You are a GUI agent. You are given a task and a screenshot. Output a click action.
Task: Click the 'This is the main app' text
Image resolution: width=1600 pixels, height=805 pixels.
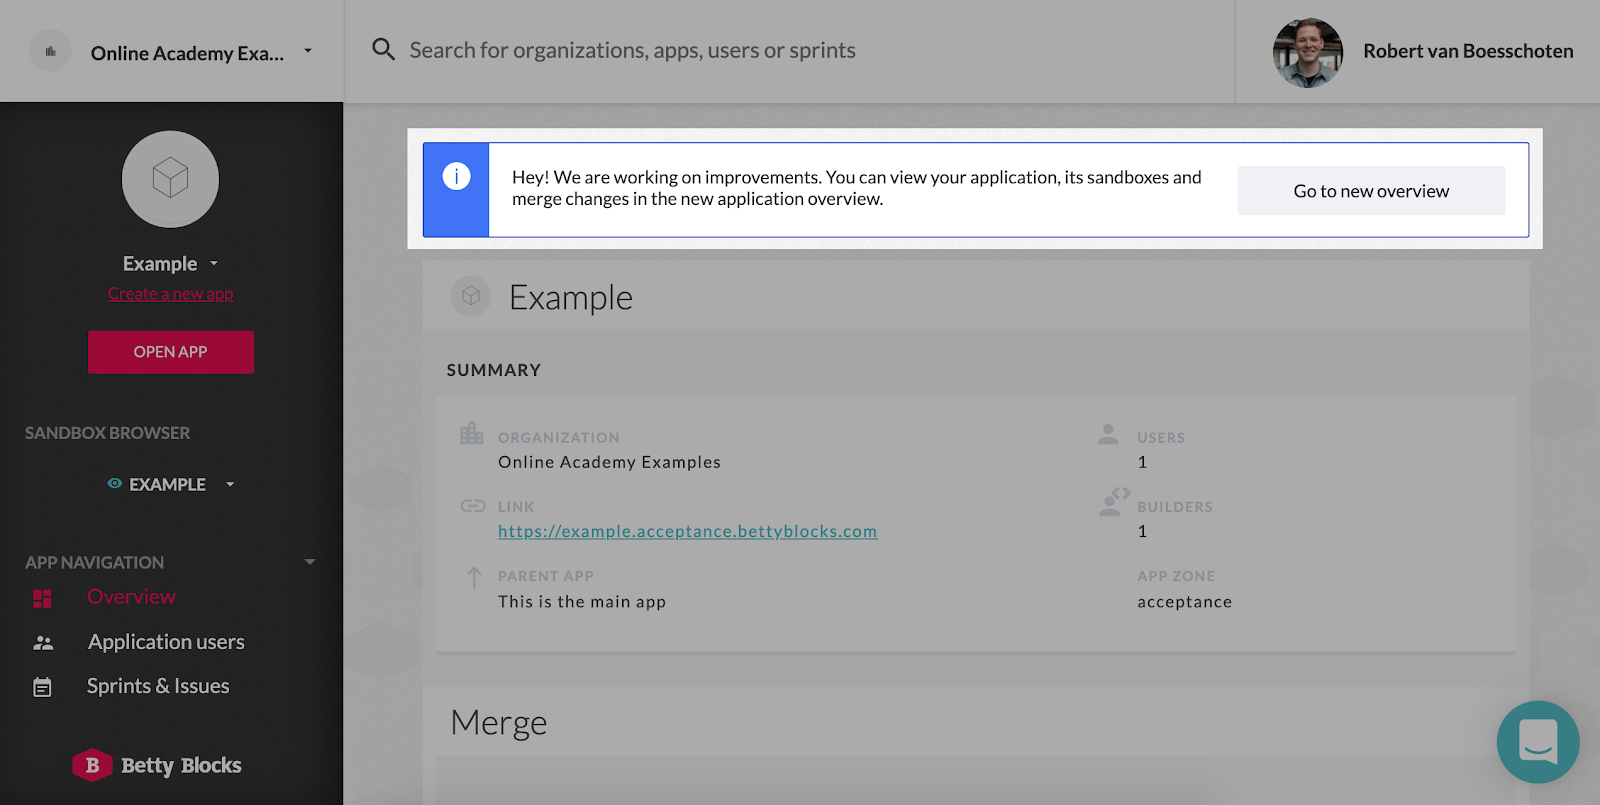pos(582,602)
